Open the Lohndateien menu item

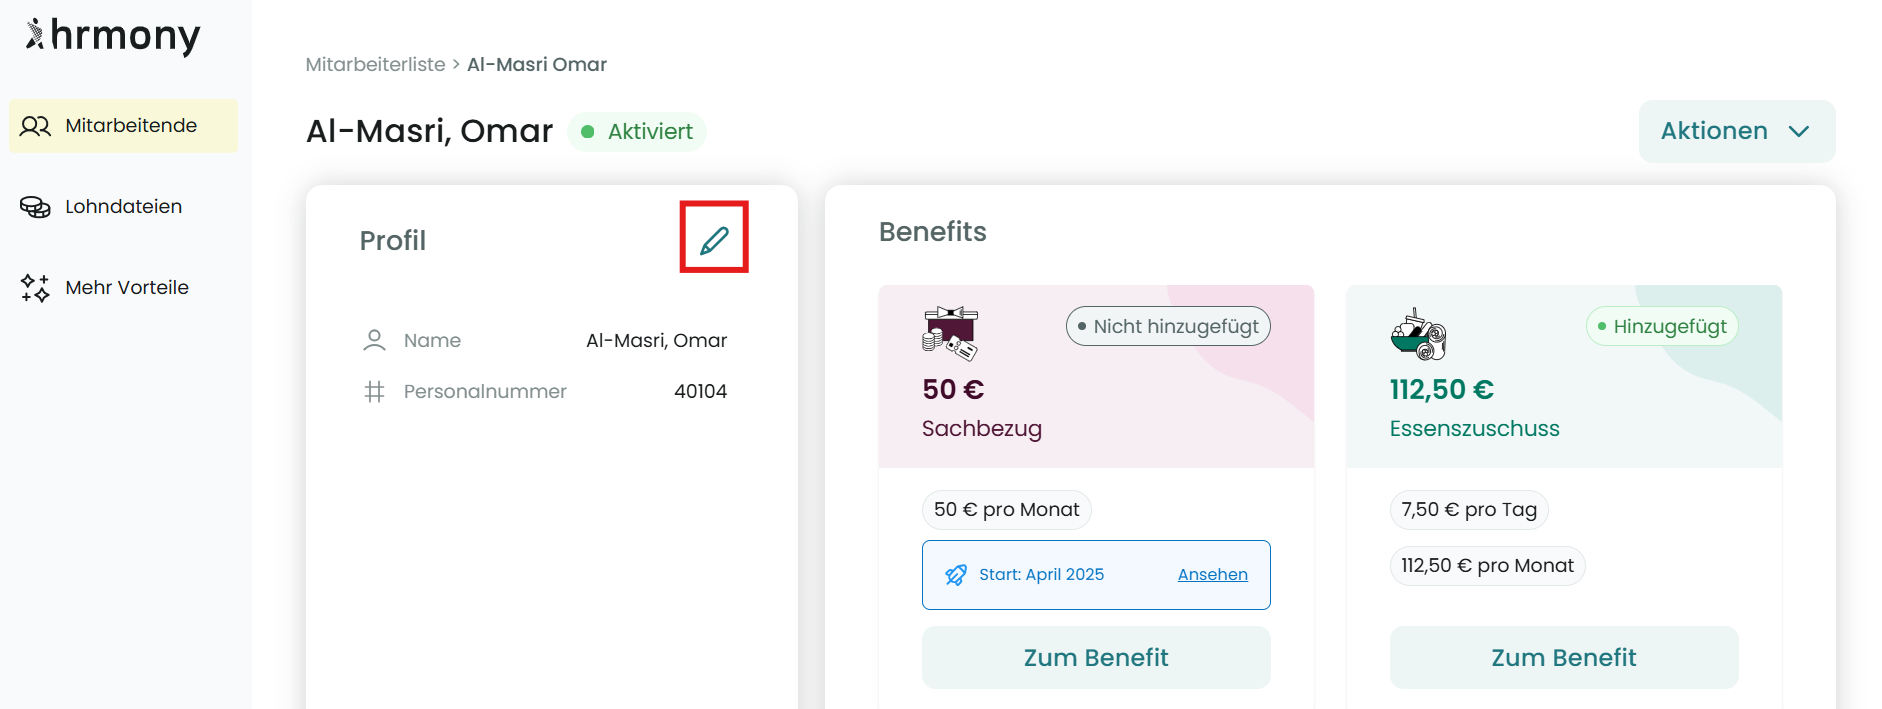123,207
